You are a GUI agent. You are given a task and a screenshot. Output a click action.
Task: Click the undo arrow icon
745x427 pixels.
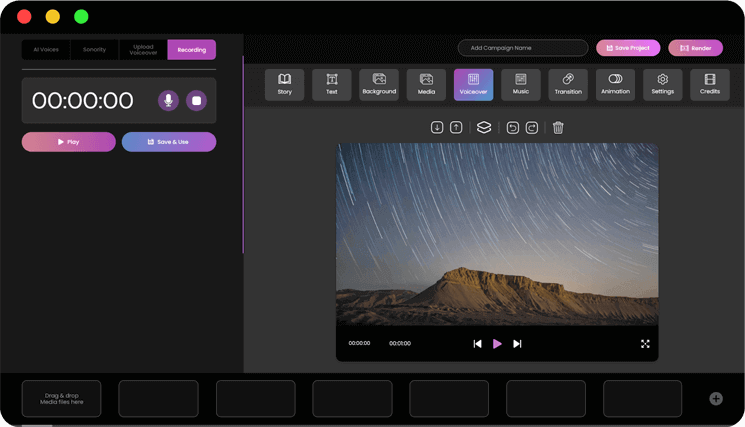[513, 127]
